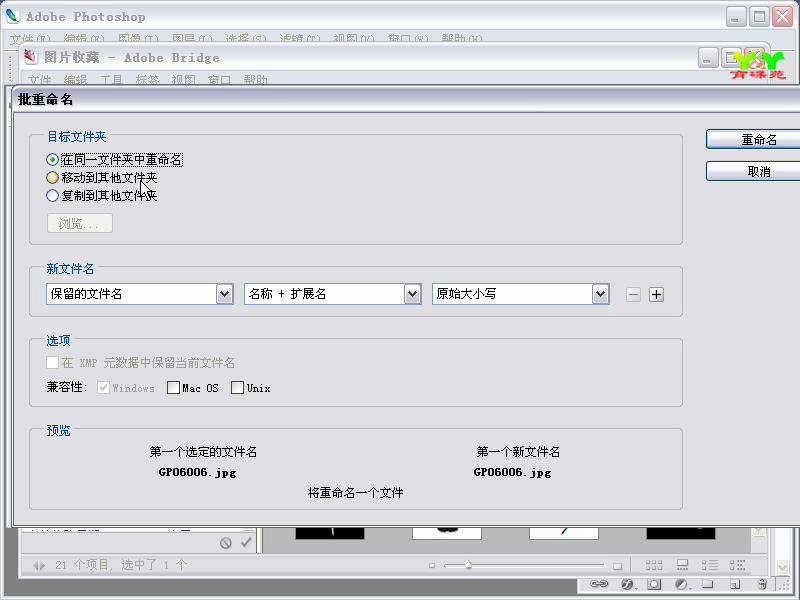
Task: Click the Bridge status text 21 个项目
Action: point(82,565)
